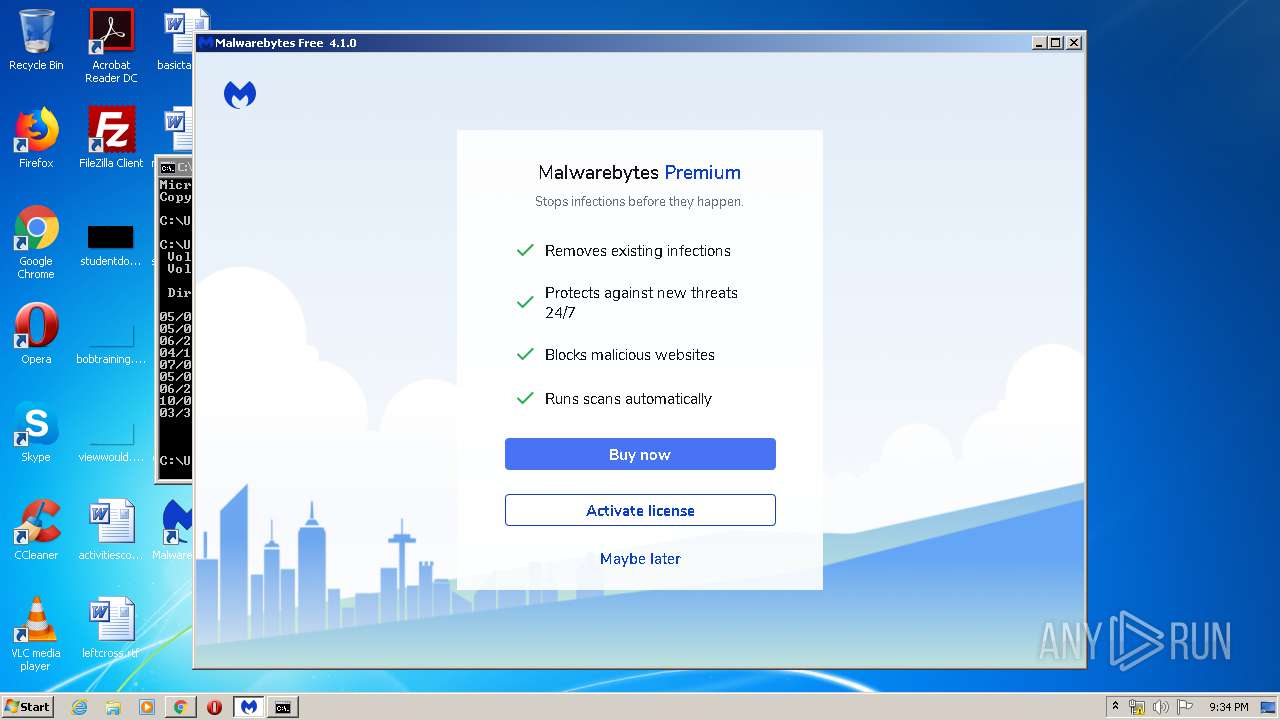The image size is (1280, 720).
Task: Click the network tray icon
Action: coord(1137,707)
